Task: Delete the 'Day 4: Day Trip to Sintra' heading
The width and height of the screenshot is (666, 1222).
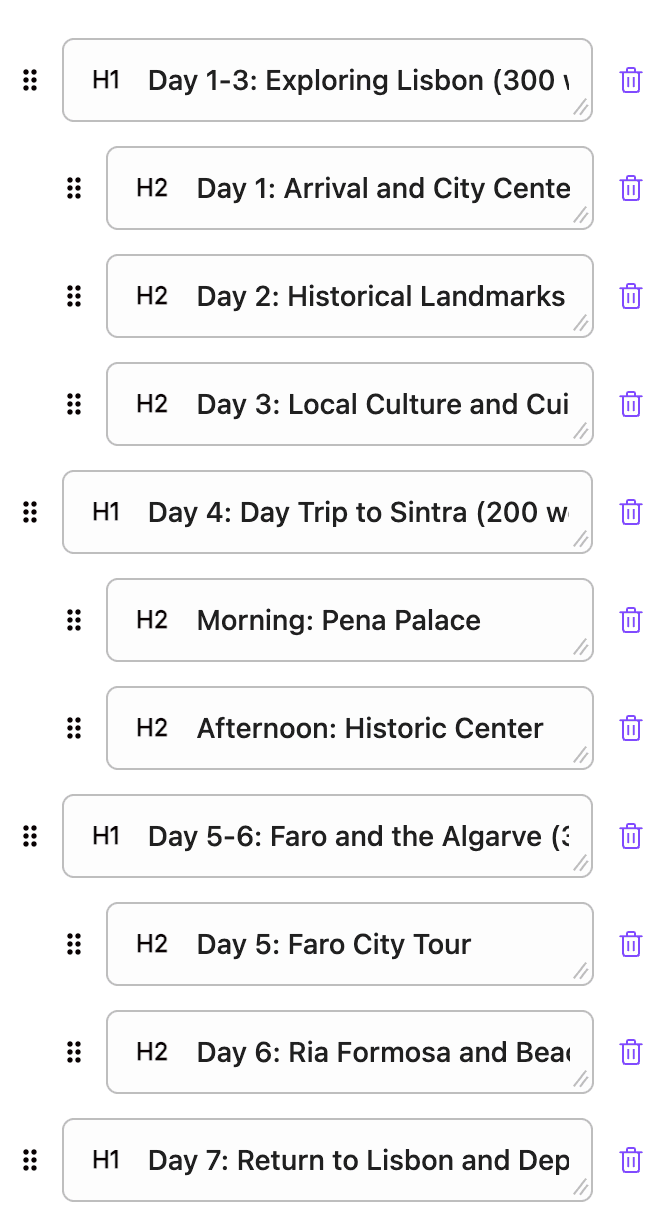Action: (631, 513)
